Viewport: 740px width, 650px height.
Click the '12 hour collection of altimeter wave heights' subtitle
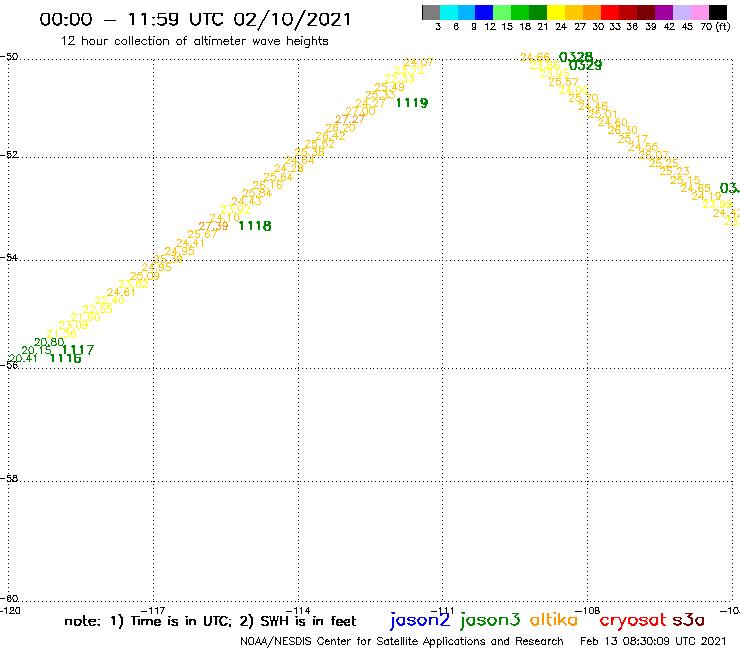(194, 41)
